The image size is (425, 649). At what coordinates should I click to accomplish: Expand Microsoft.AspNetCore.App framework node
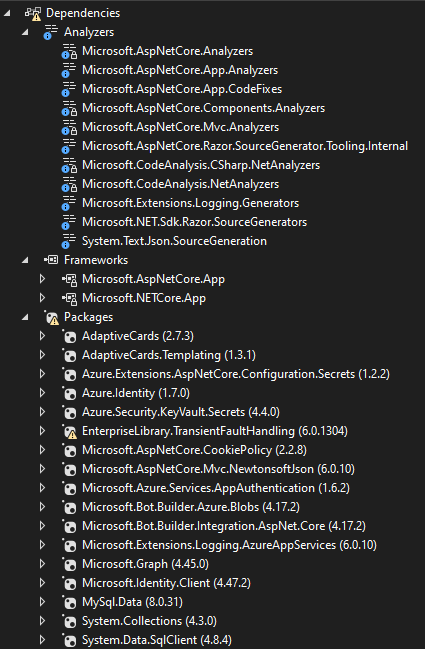point(42,279)
